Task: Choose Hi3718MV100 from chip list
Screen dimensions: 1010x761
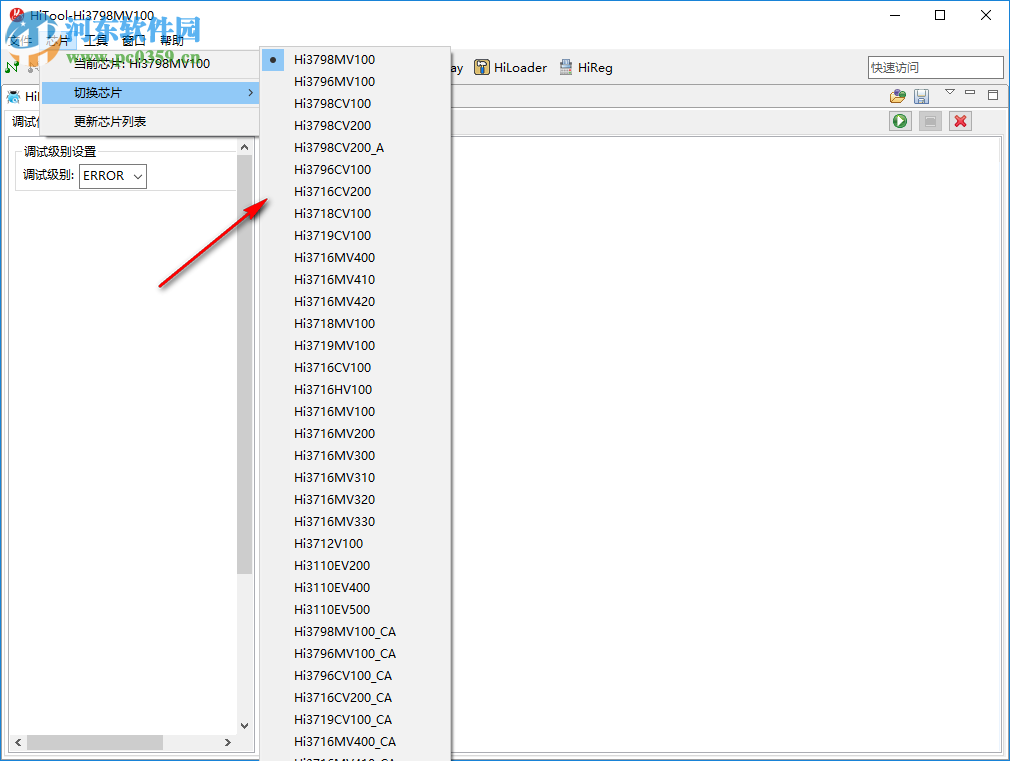Action: pos(355,323)
